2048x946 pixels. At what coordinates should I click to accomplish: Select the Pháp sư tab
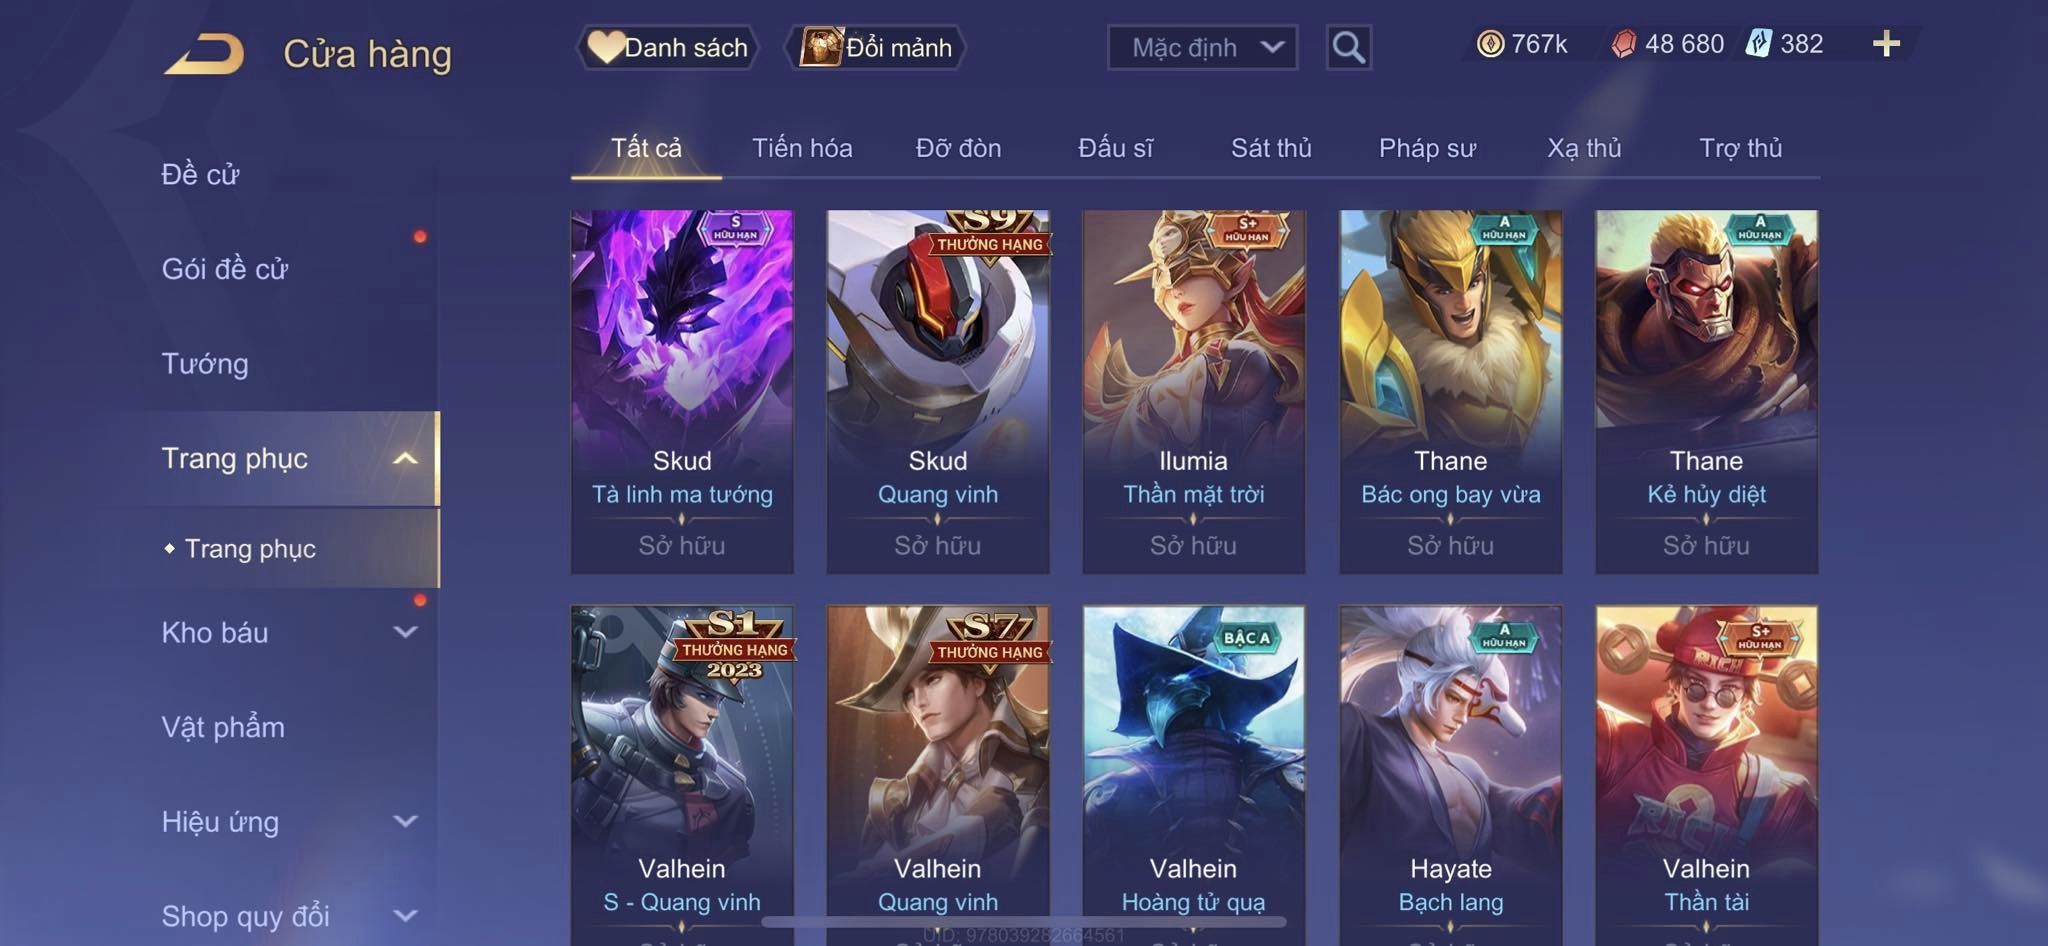(x=1427, y=148)
